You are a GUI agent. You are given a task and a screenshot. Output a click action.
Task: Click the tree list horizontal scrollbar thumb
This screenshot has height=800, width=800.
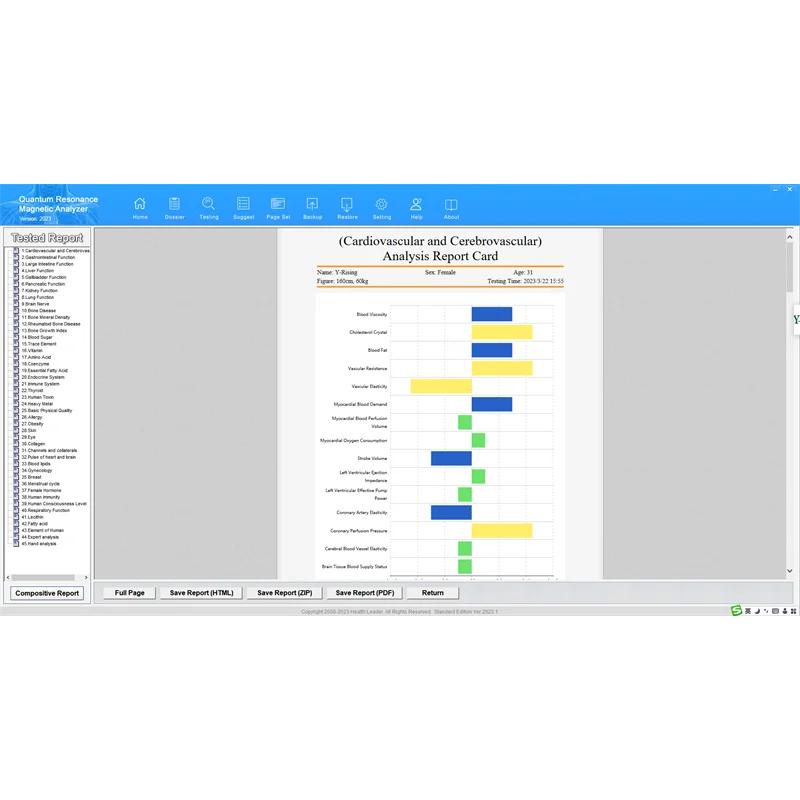point(43,578)
